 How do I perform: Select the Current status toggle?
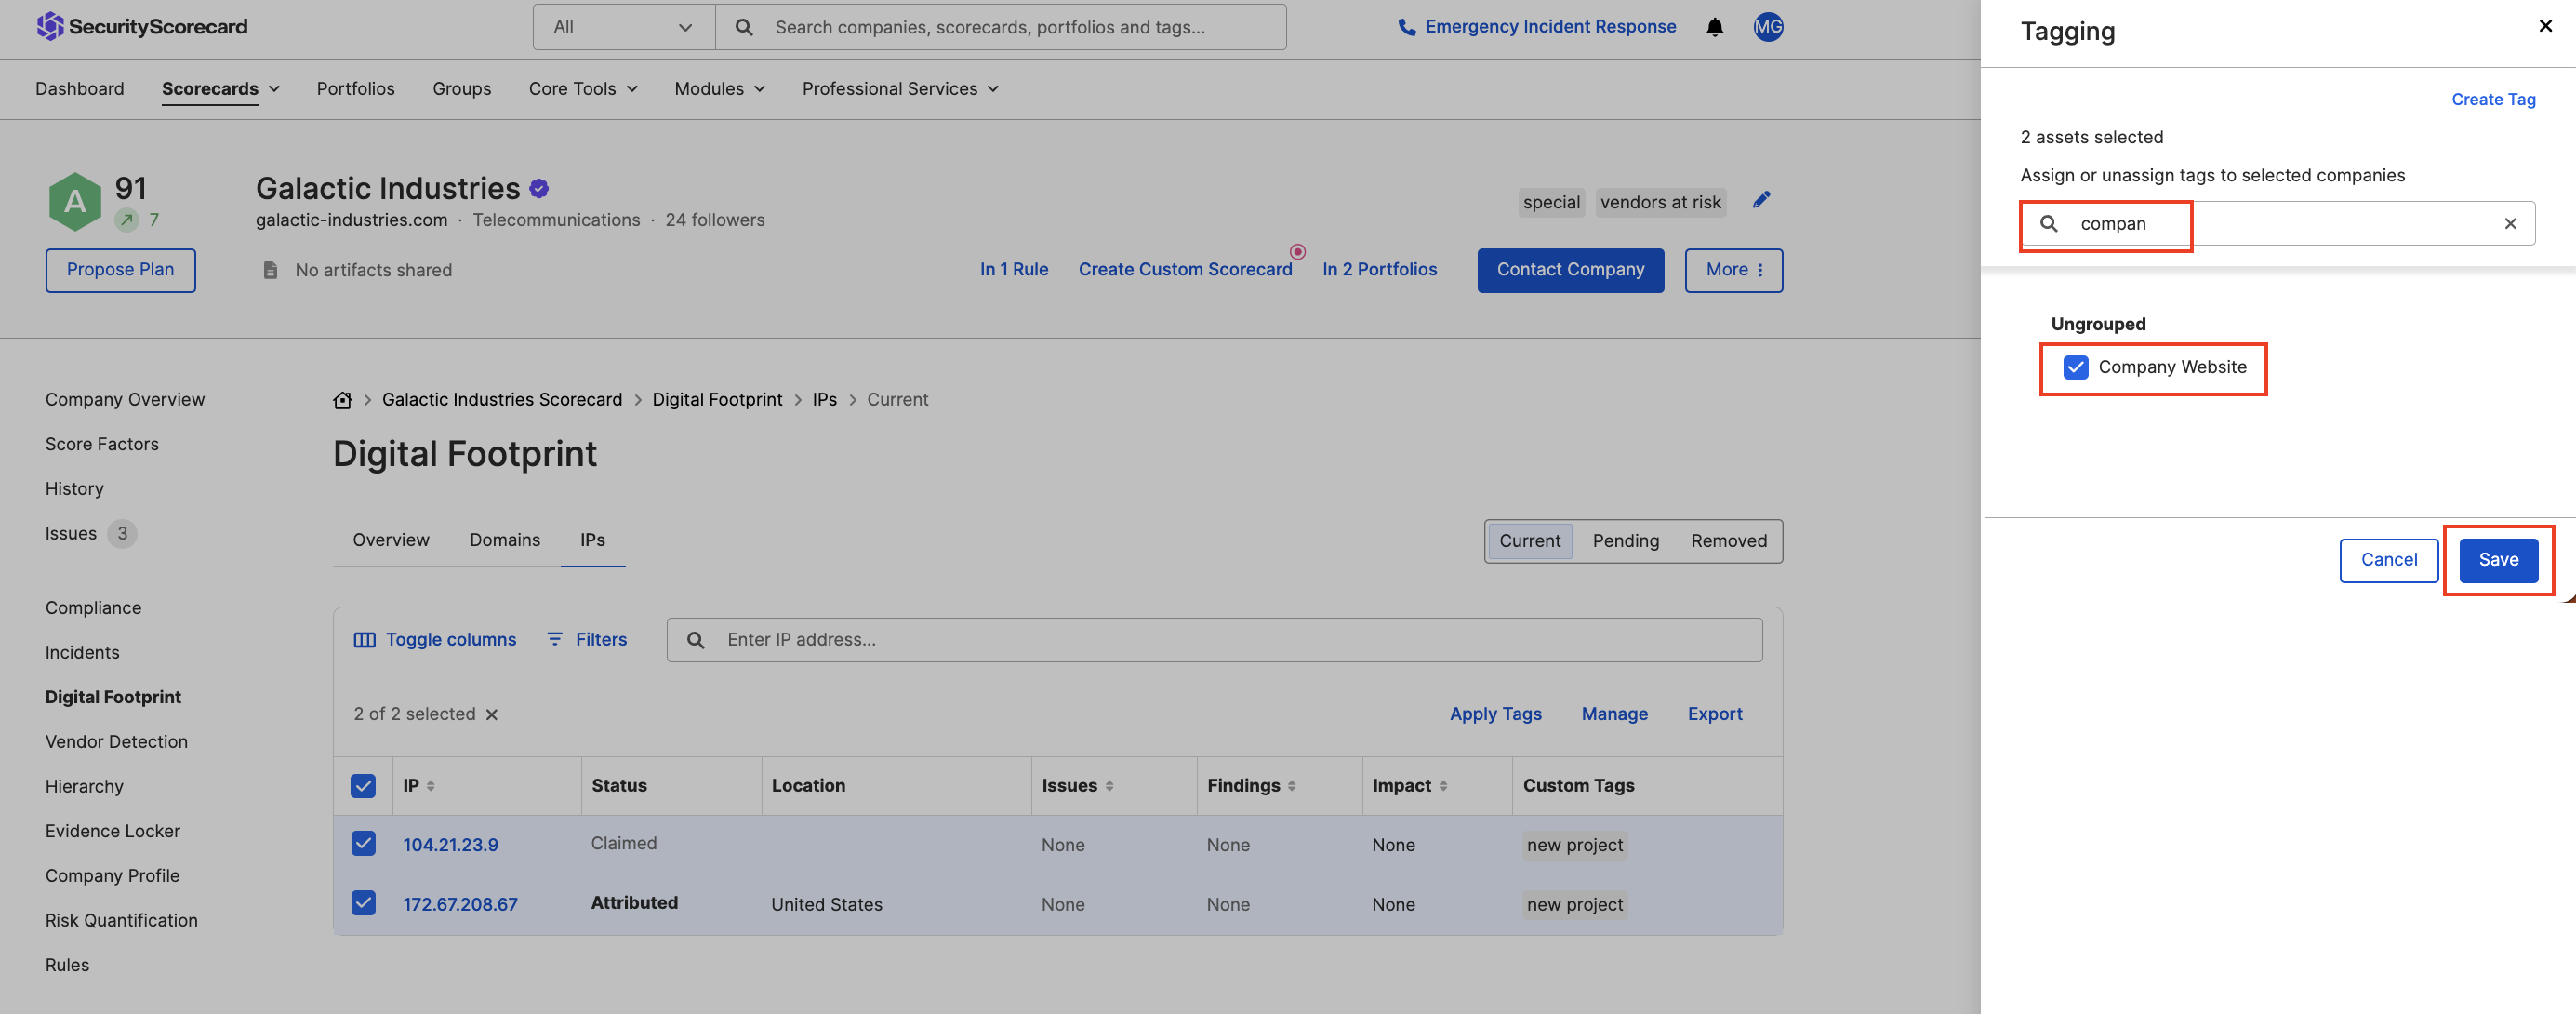[1529, 541]
